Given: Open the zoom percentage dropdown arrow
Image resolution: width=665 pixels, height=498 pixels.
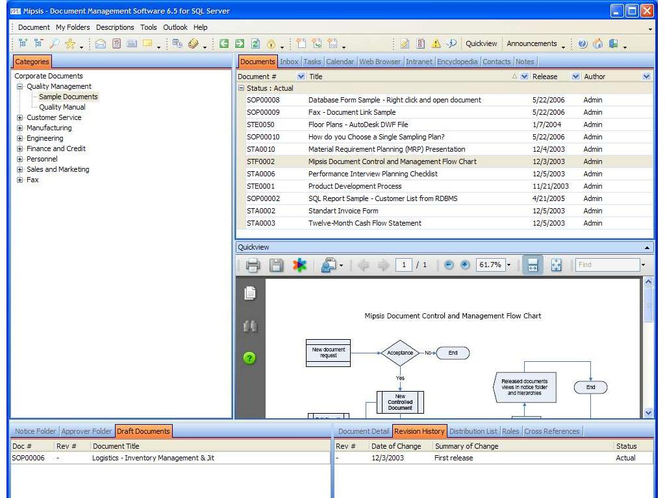Looking at the screenshot, I should [509, 265].
